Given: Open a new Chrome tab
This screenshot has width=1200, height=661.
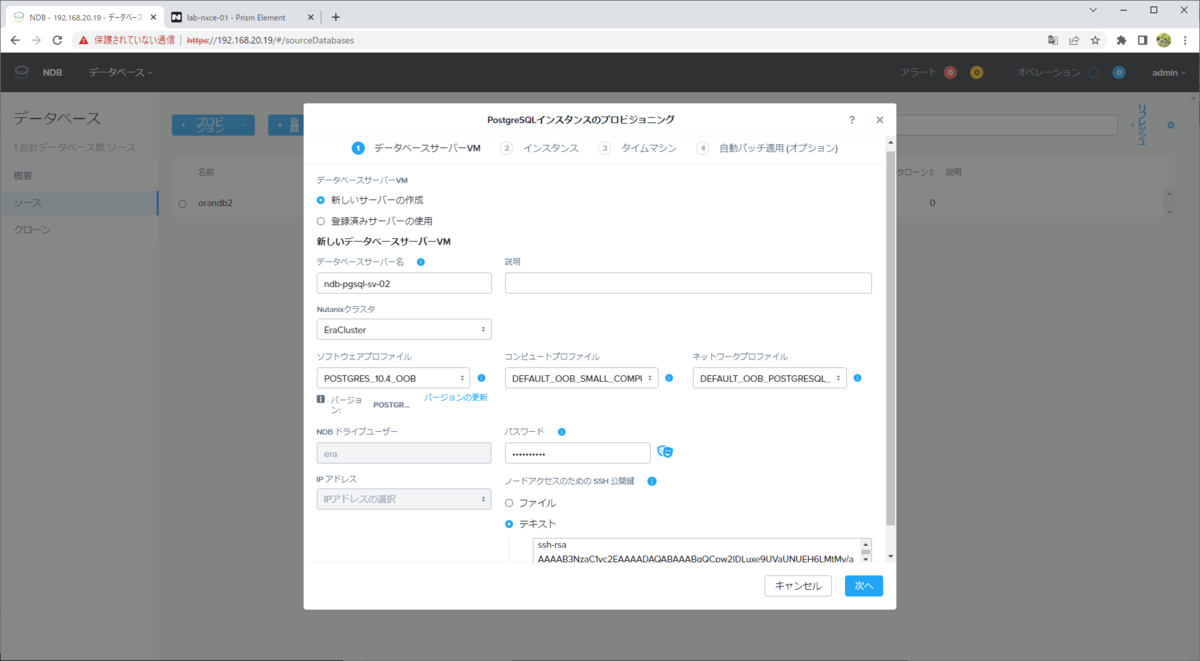Looking at the screenshot, I should click(x=336, y=17).
